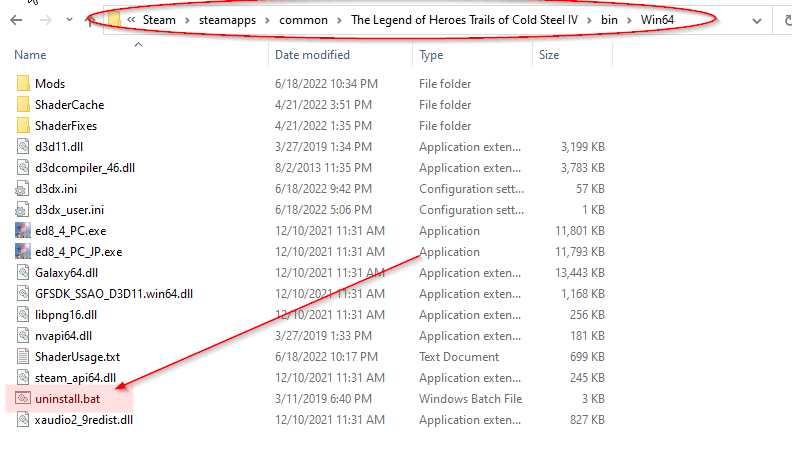
Task: Select the d3d11.dll file icon
Action: (23, 146)
